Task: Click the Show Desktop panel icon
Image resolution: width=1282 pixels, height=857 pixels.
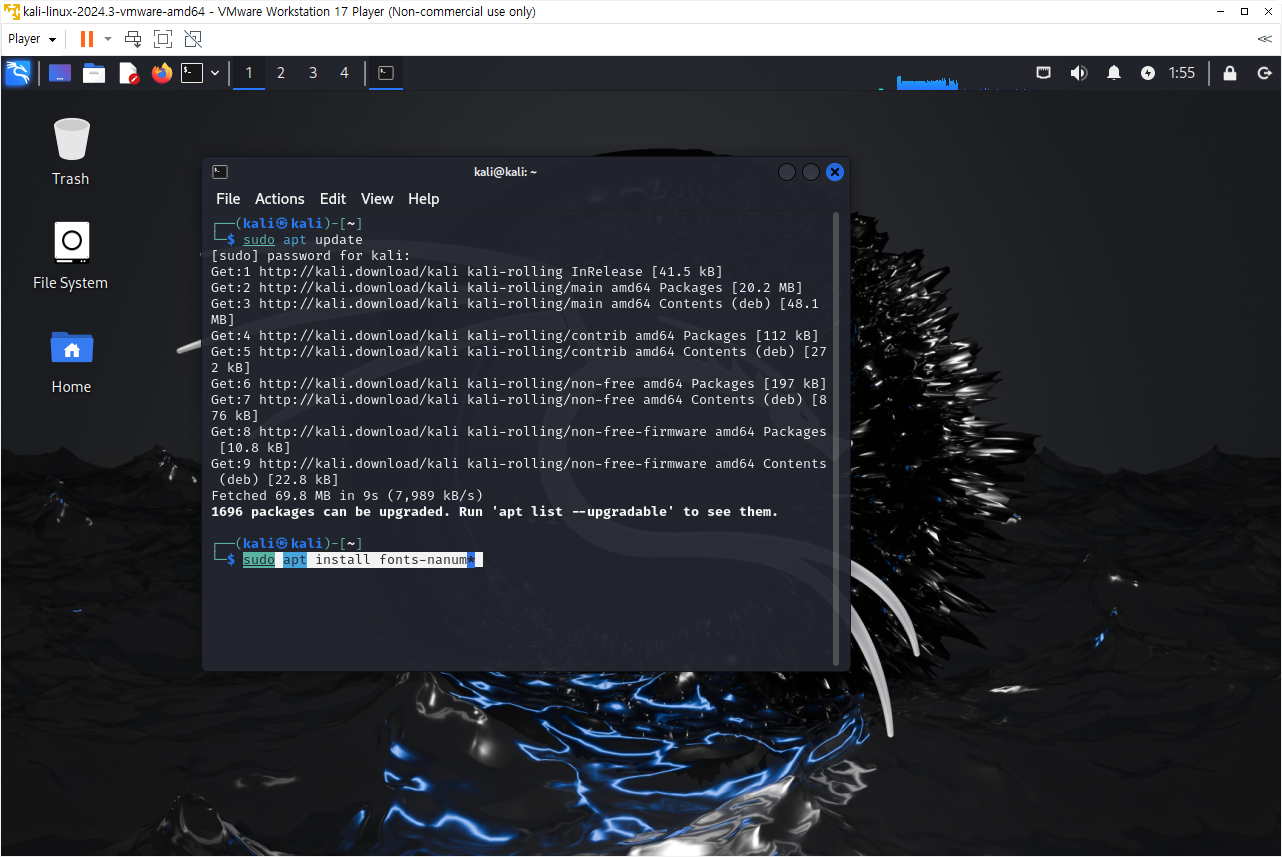Action: [60, 73]
